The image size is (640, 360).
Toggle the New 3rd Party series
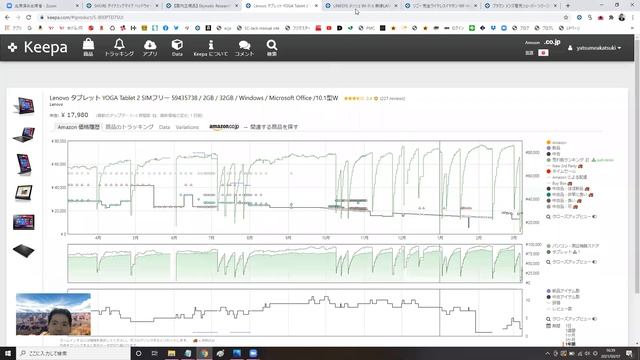coord(564,166)
